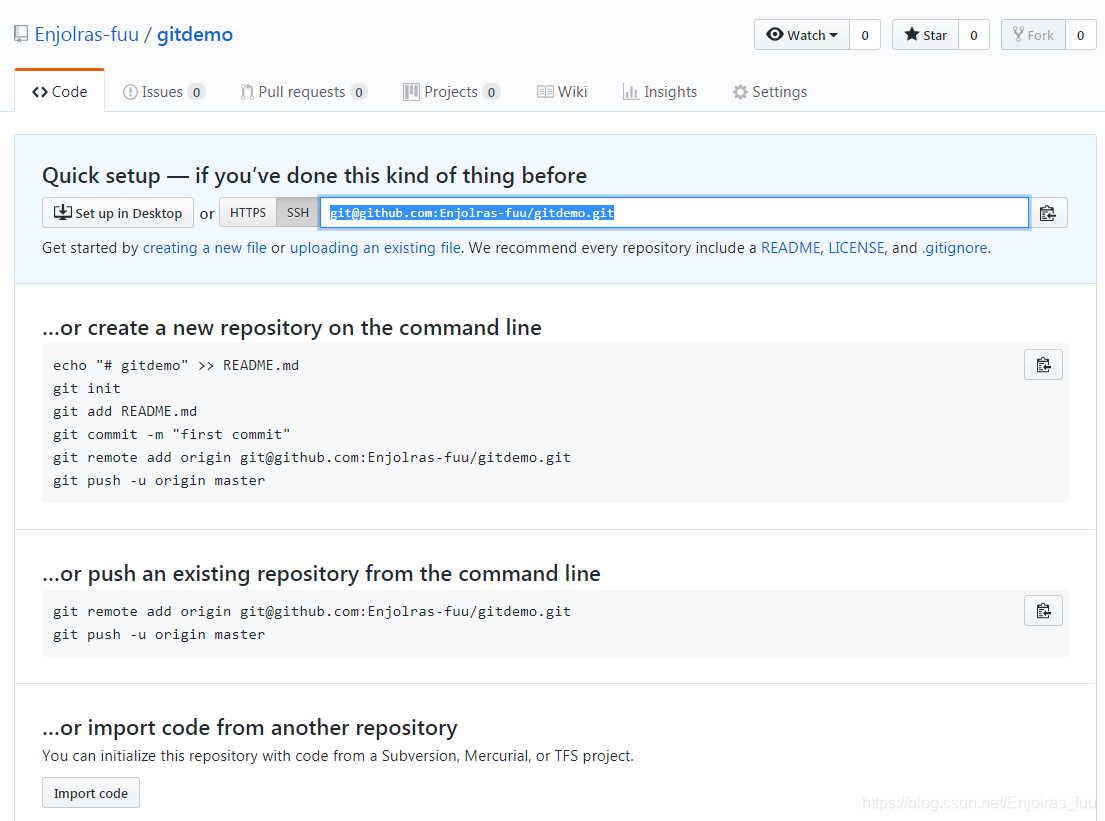The image size is (1105, 821).
Task: Click '…or create a new repository' heading
Action: (292, 328)
